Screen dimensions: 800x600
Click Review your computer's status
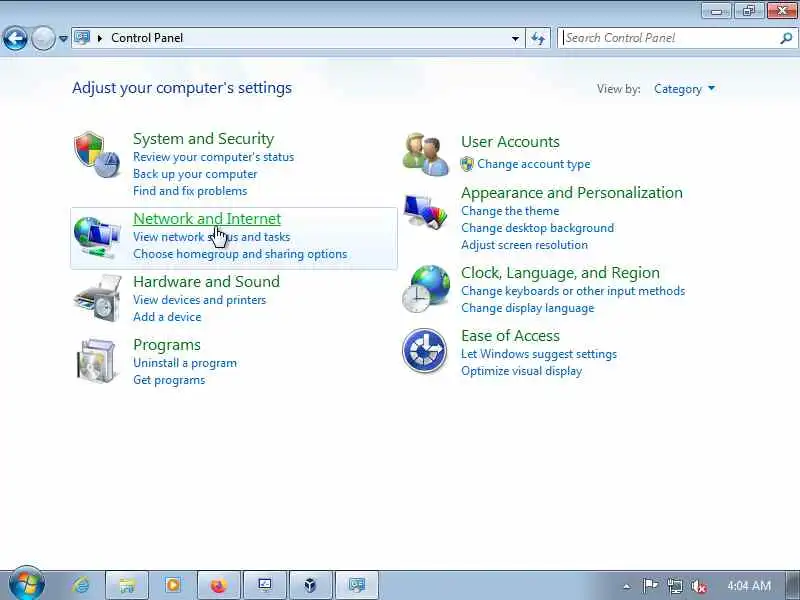click(213, 157)
